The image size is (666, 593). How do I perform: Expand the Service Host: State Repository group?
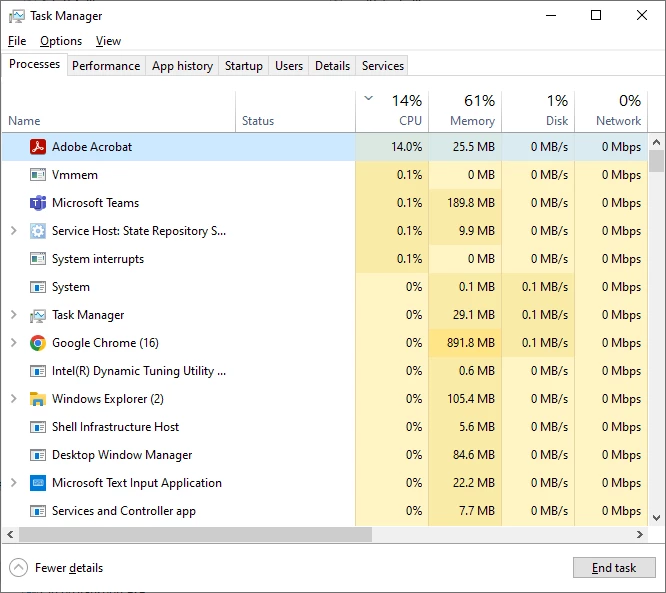pos(14,231)
